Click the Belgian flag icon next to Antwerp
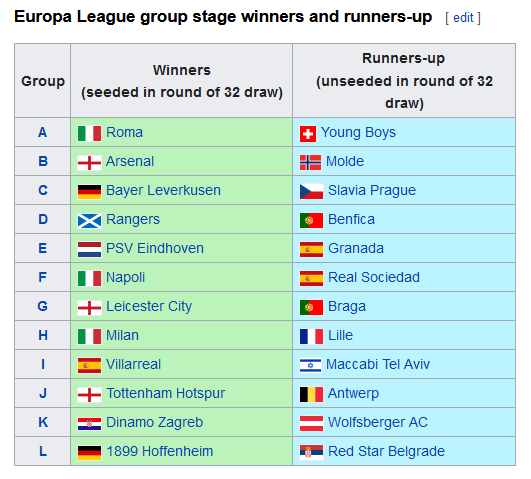531x479 pixels. [x=311, y=394]
